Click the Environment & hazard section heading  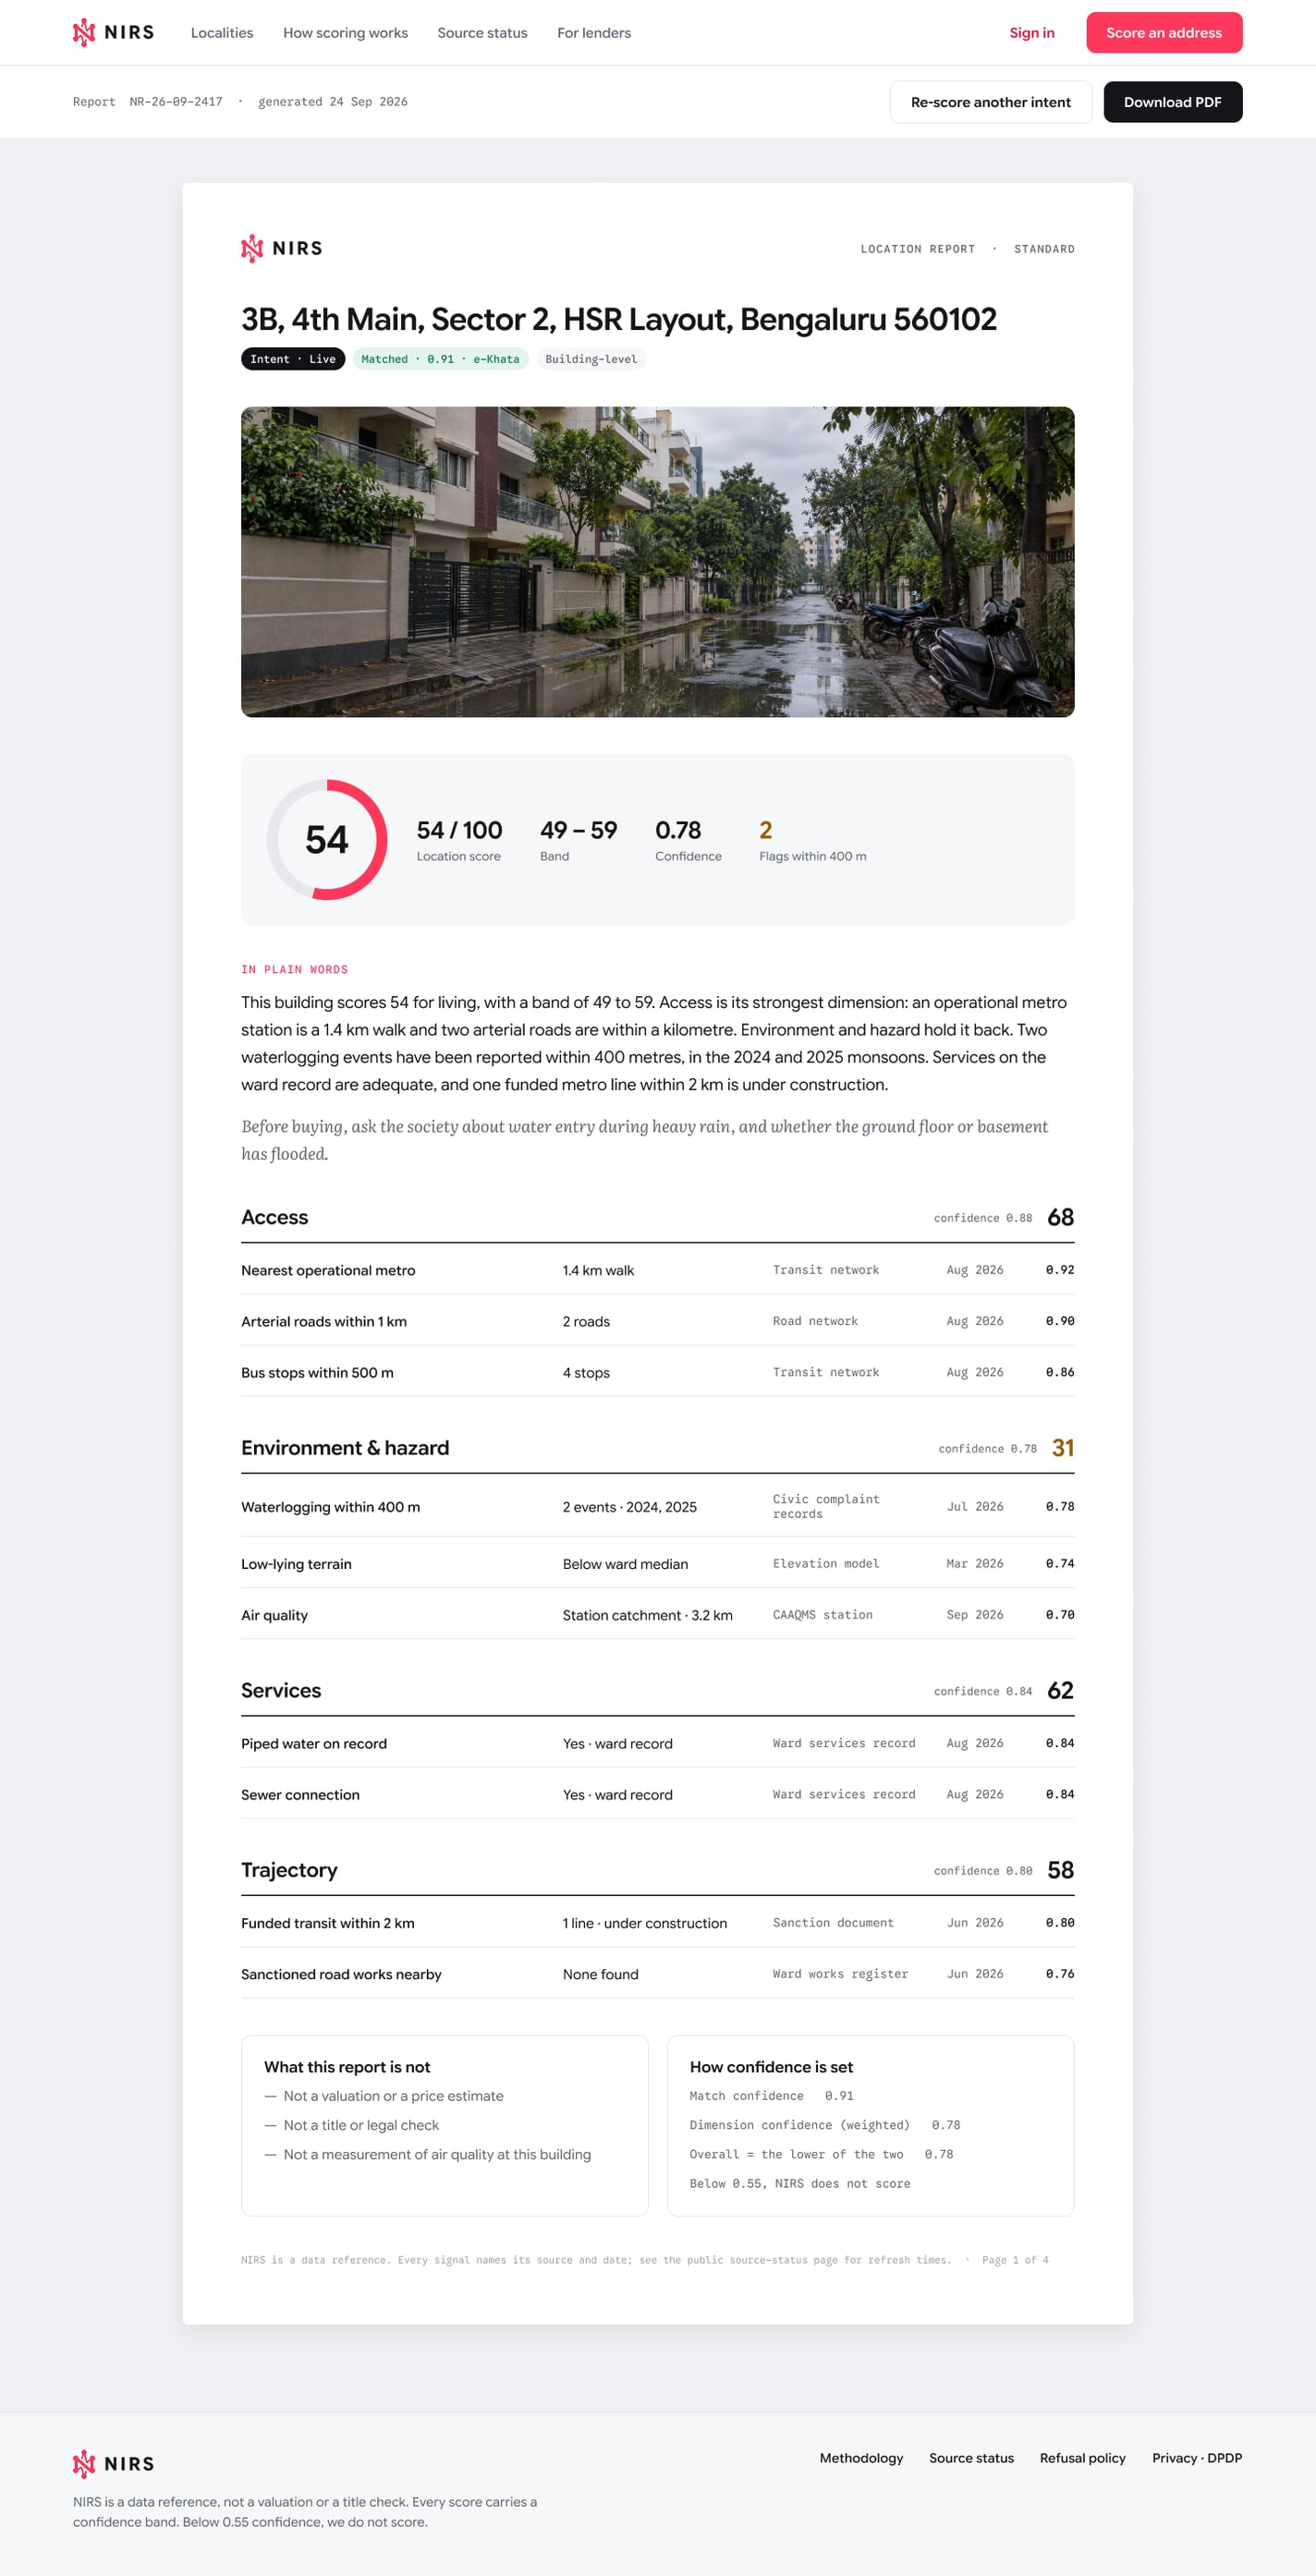[x=345, y=1448]
